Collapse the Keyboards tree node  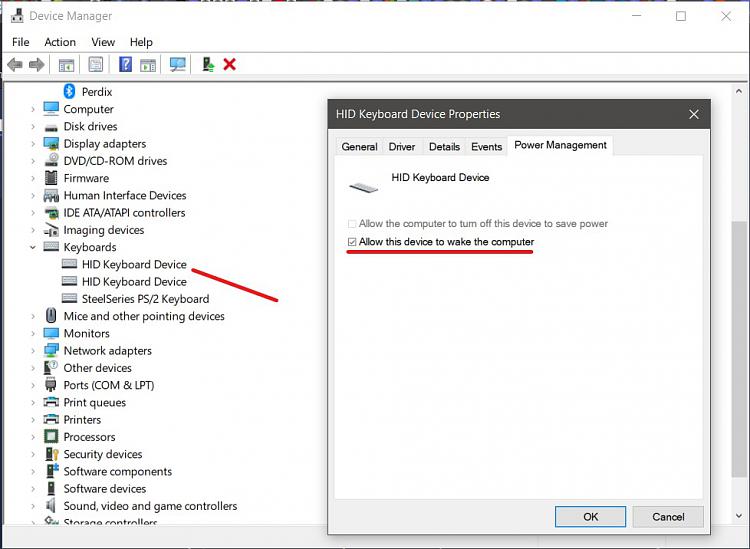33,247
